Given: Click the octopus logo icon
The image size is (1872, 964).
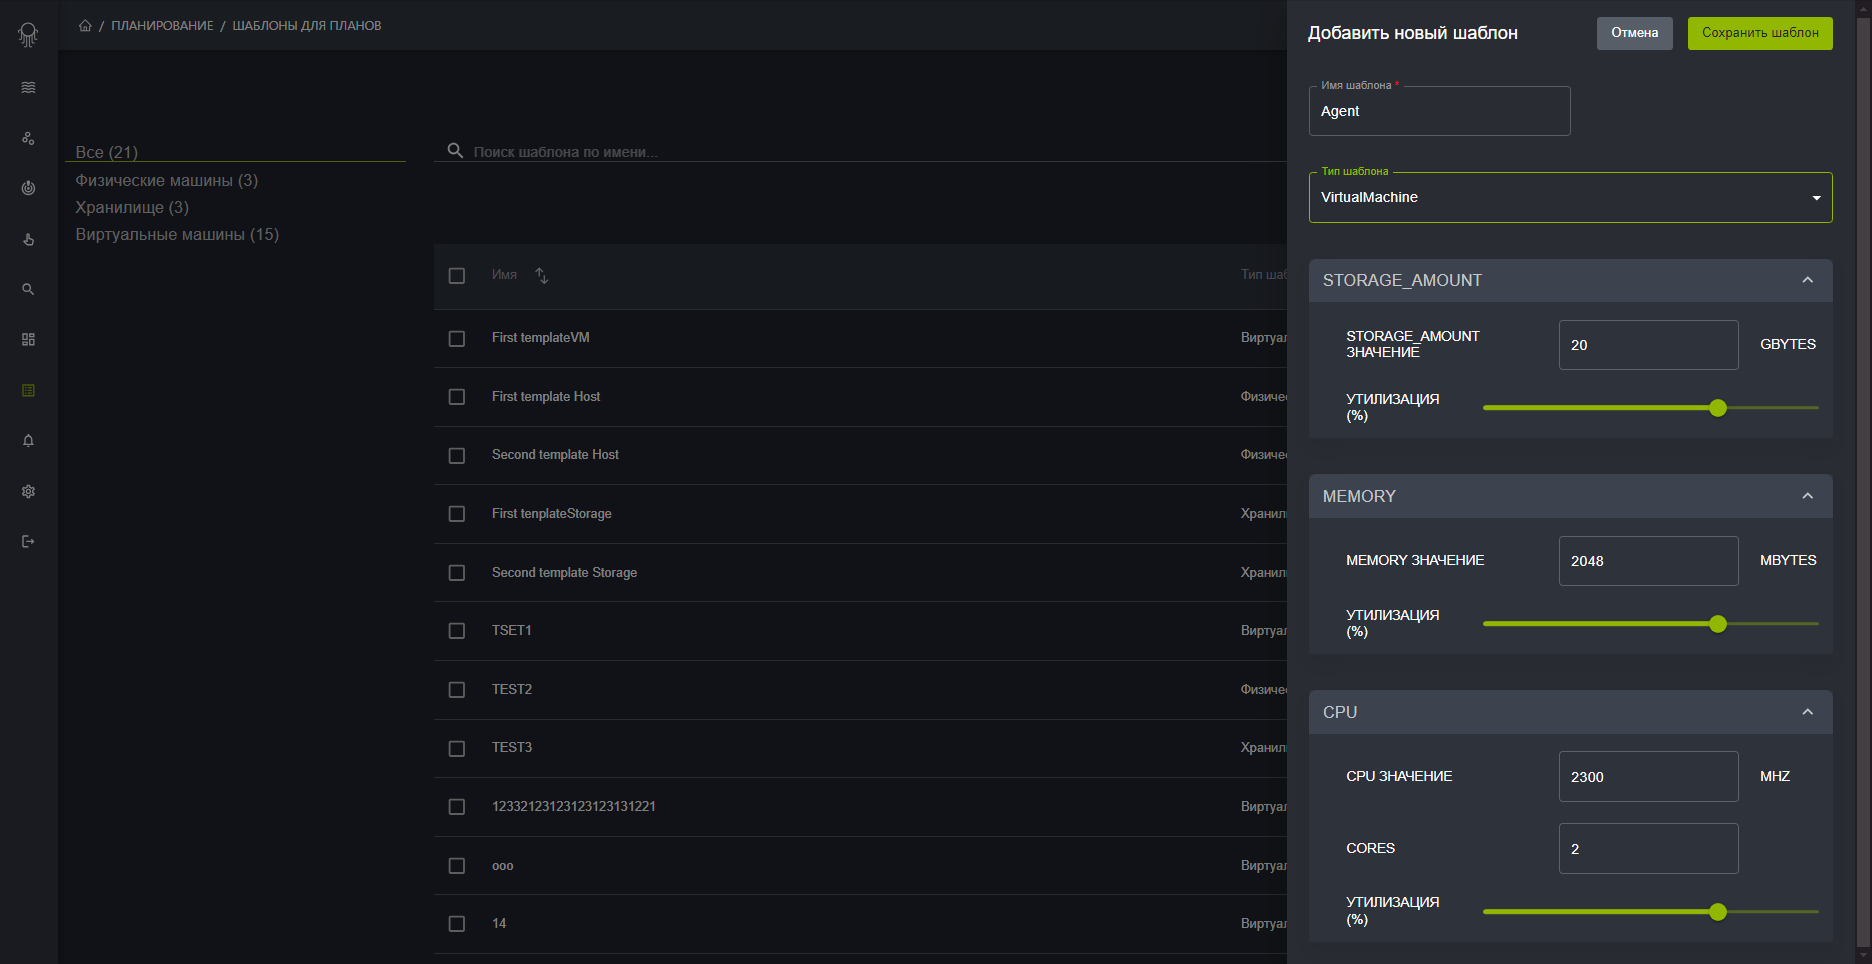Looking at the screenshot, I should tap(28, 35).
